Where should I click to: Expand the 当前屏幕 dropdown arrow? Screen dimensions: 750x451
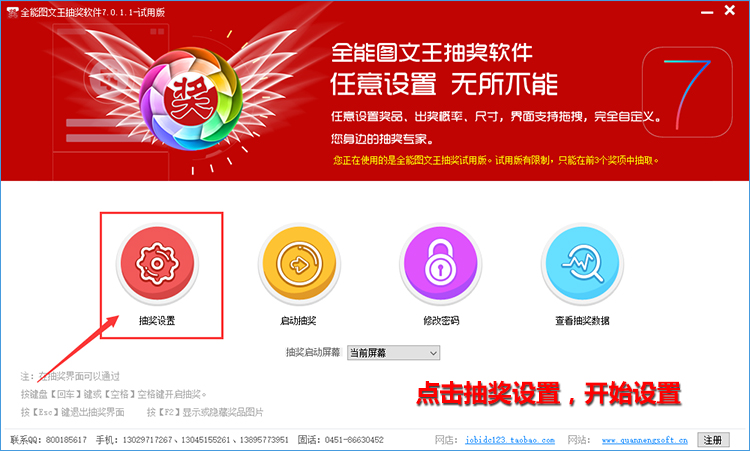433,353
